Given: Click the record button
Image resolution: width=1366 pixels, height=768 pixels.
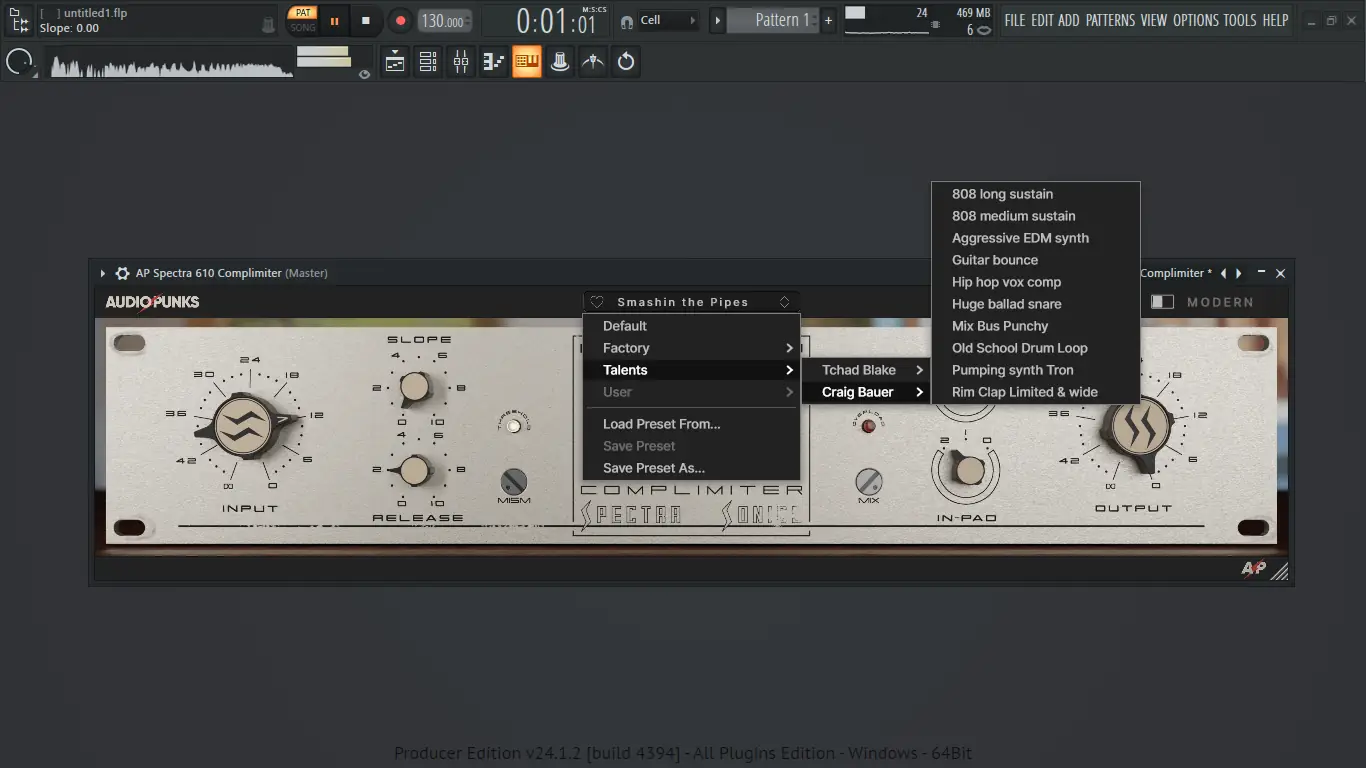Looking at the screenshot, I should [400, 21].
